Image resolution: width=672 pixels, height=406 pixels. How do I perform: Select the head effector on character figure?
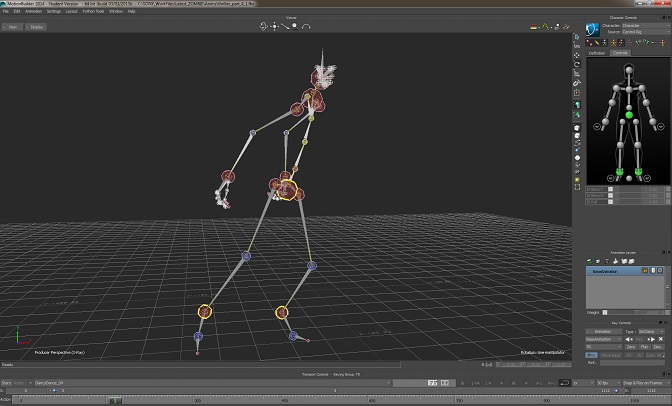coord(629,69)
